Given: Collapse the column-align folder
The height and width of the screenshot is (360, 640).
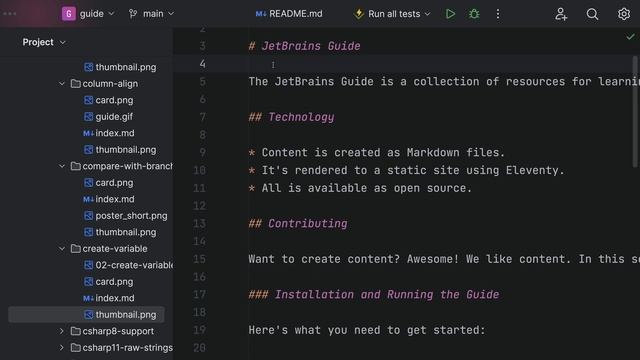Looking at the screenshot, I should click(x=62, y=84).
